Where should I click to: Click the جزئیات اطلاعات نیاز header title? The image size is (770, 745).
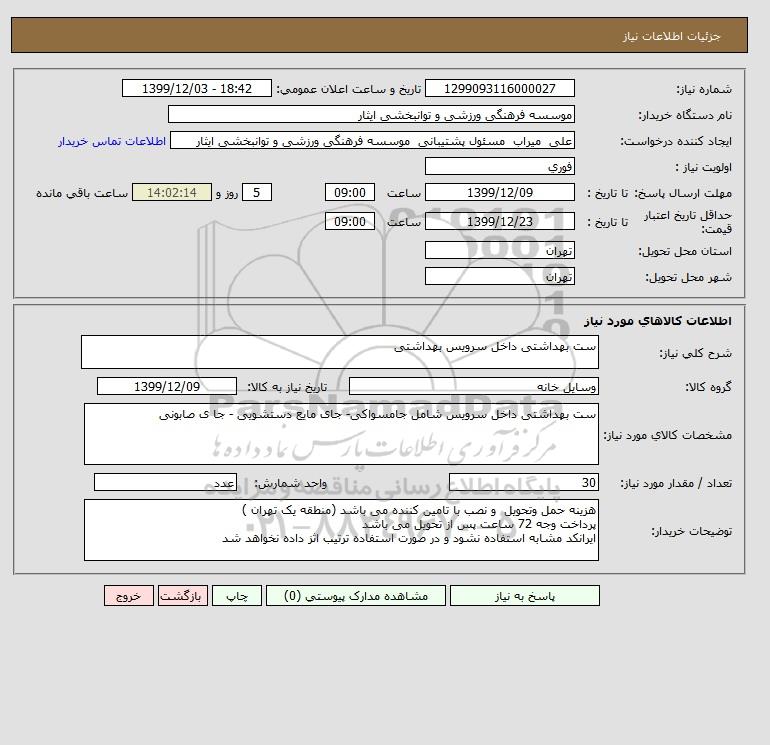click(671, 36)
